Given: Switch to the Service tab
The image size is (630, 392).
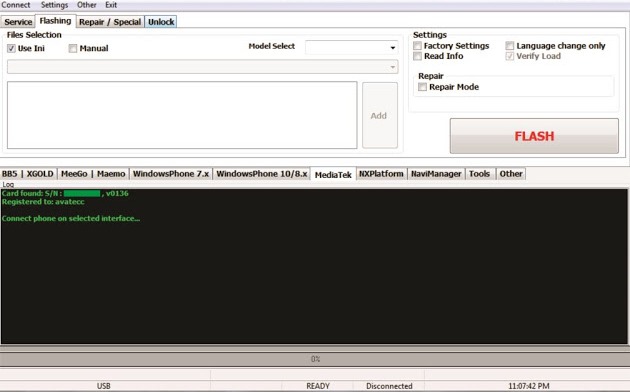Looking at the screenshot, I should pos(18,22).
